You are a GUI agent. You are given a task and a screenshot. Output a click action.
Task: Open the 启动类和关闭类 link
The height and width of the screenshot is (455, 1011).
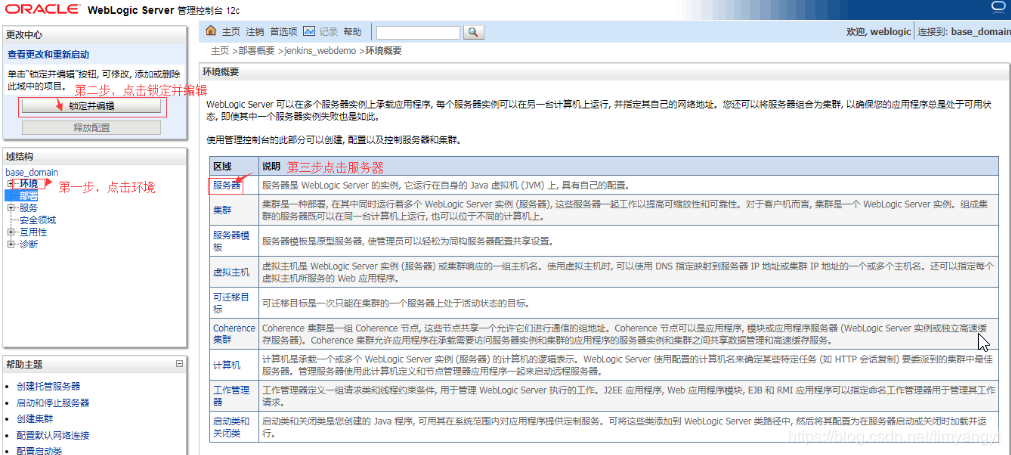coord(231,426)
